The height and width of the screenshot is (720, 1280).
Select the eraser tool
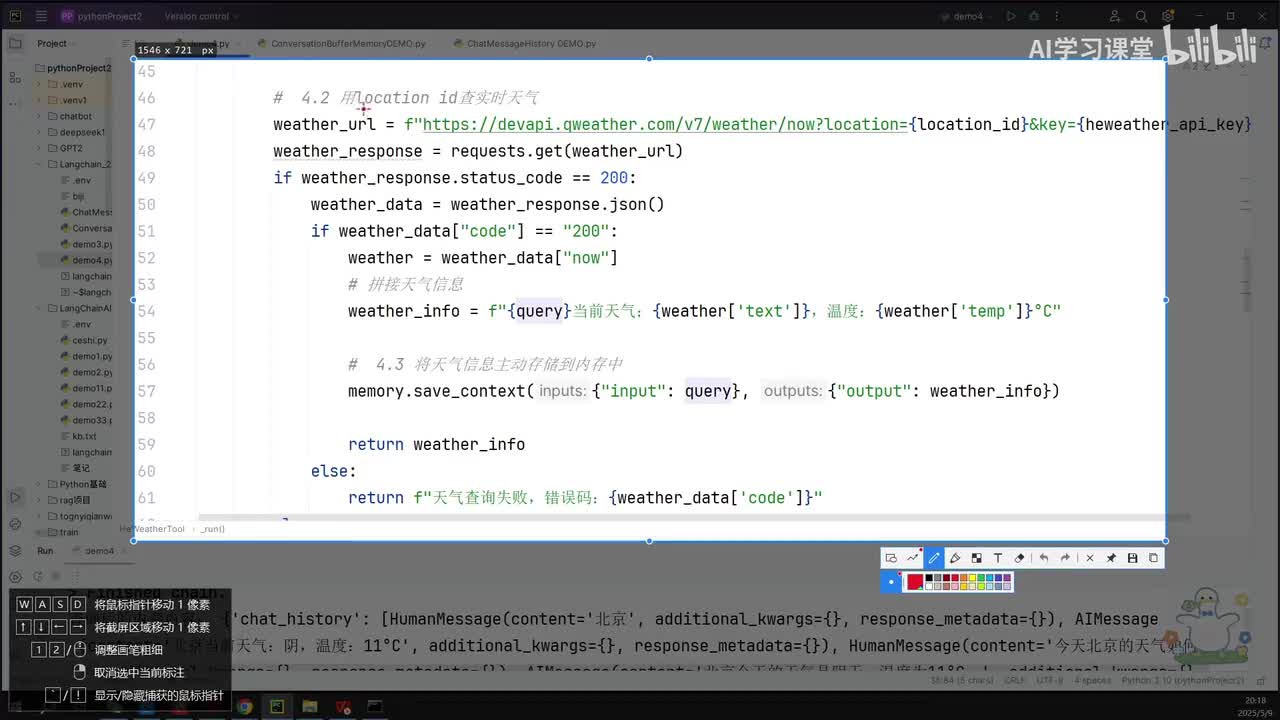pos(1019,558)
